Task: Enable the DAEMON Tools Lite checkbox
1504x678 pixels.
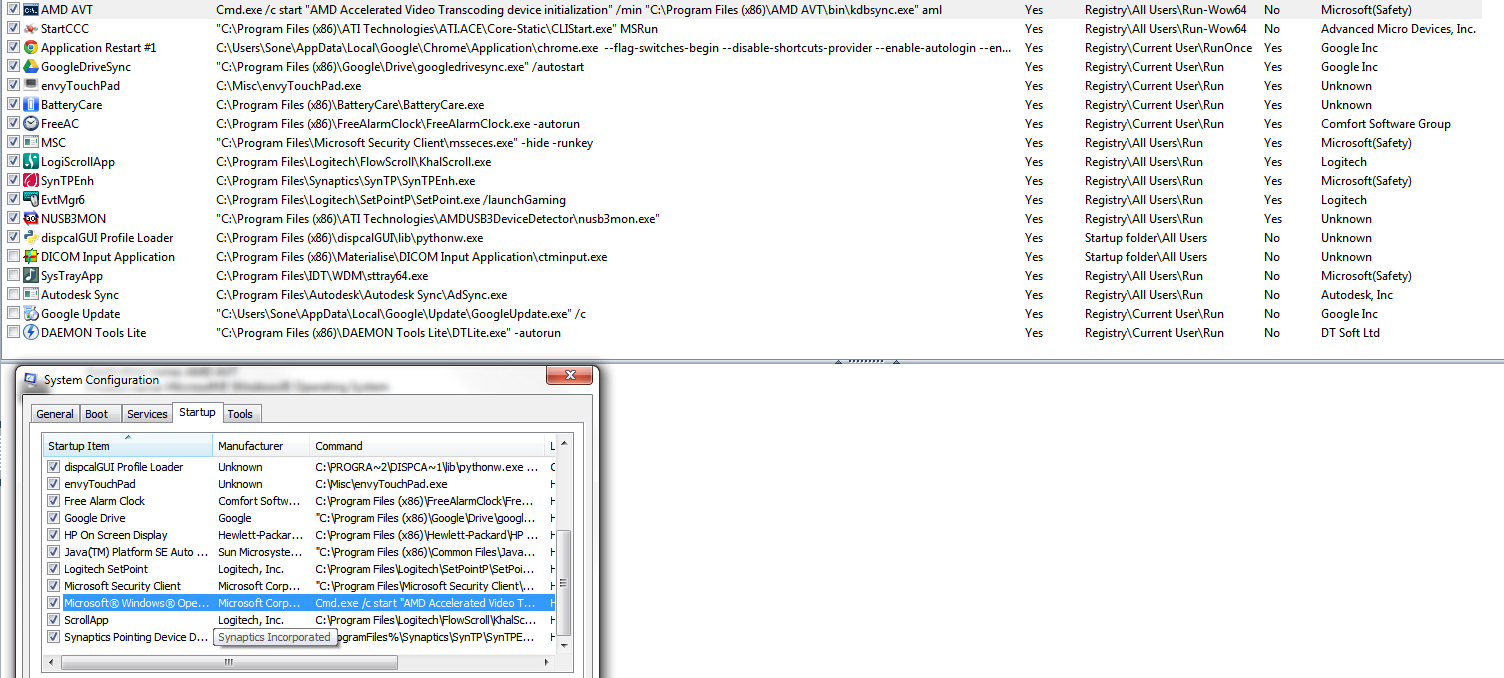Action: tap(13, 333)
